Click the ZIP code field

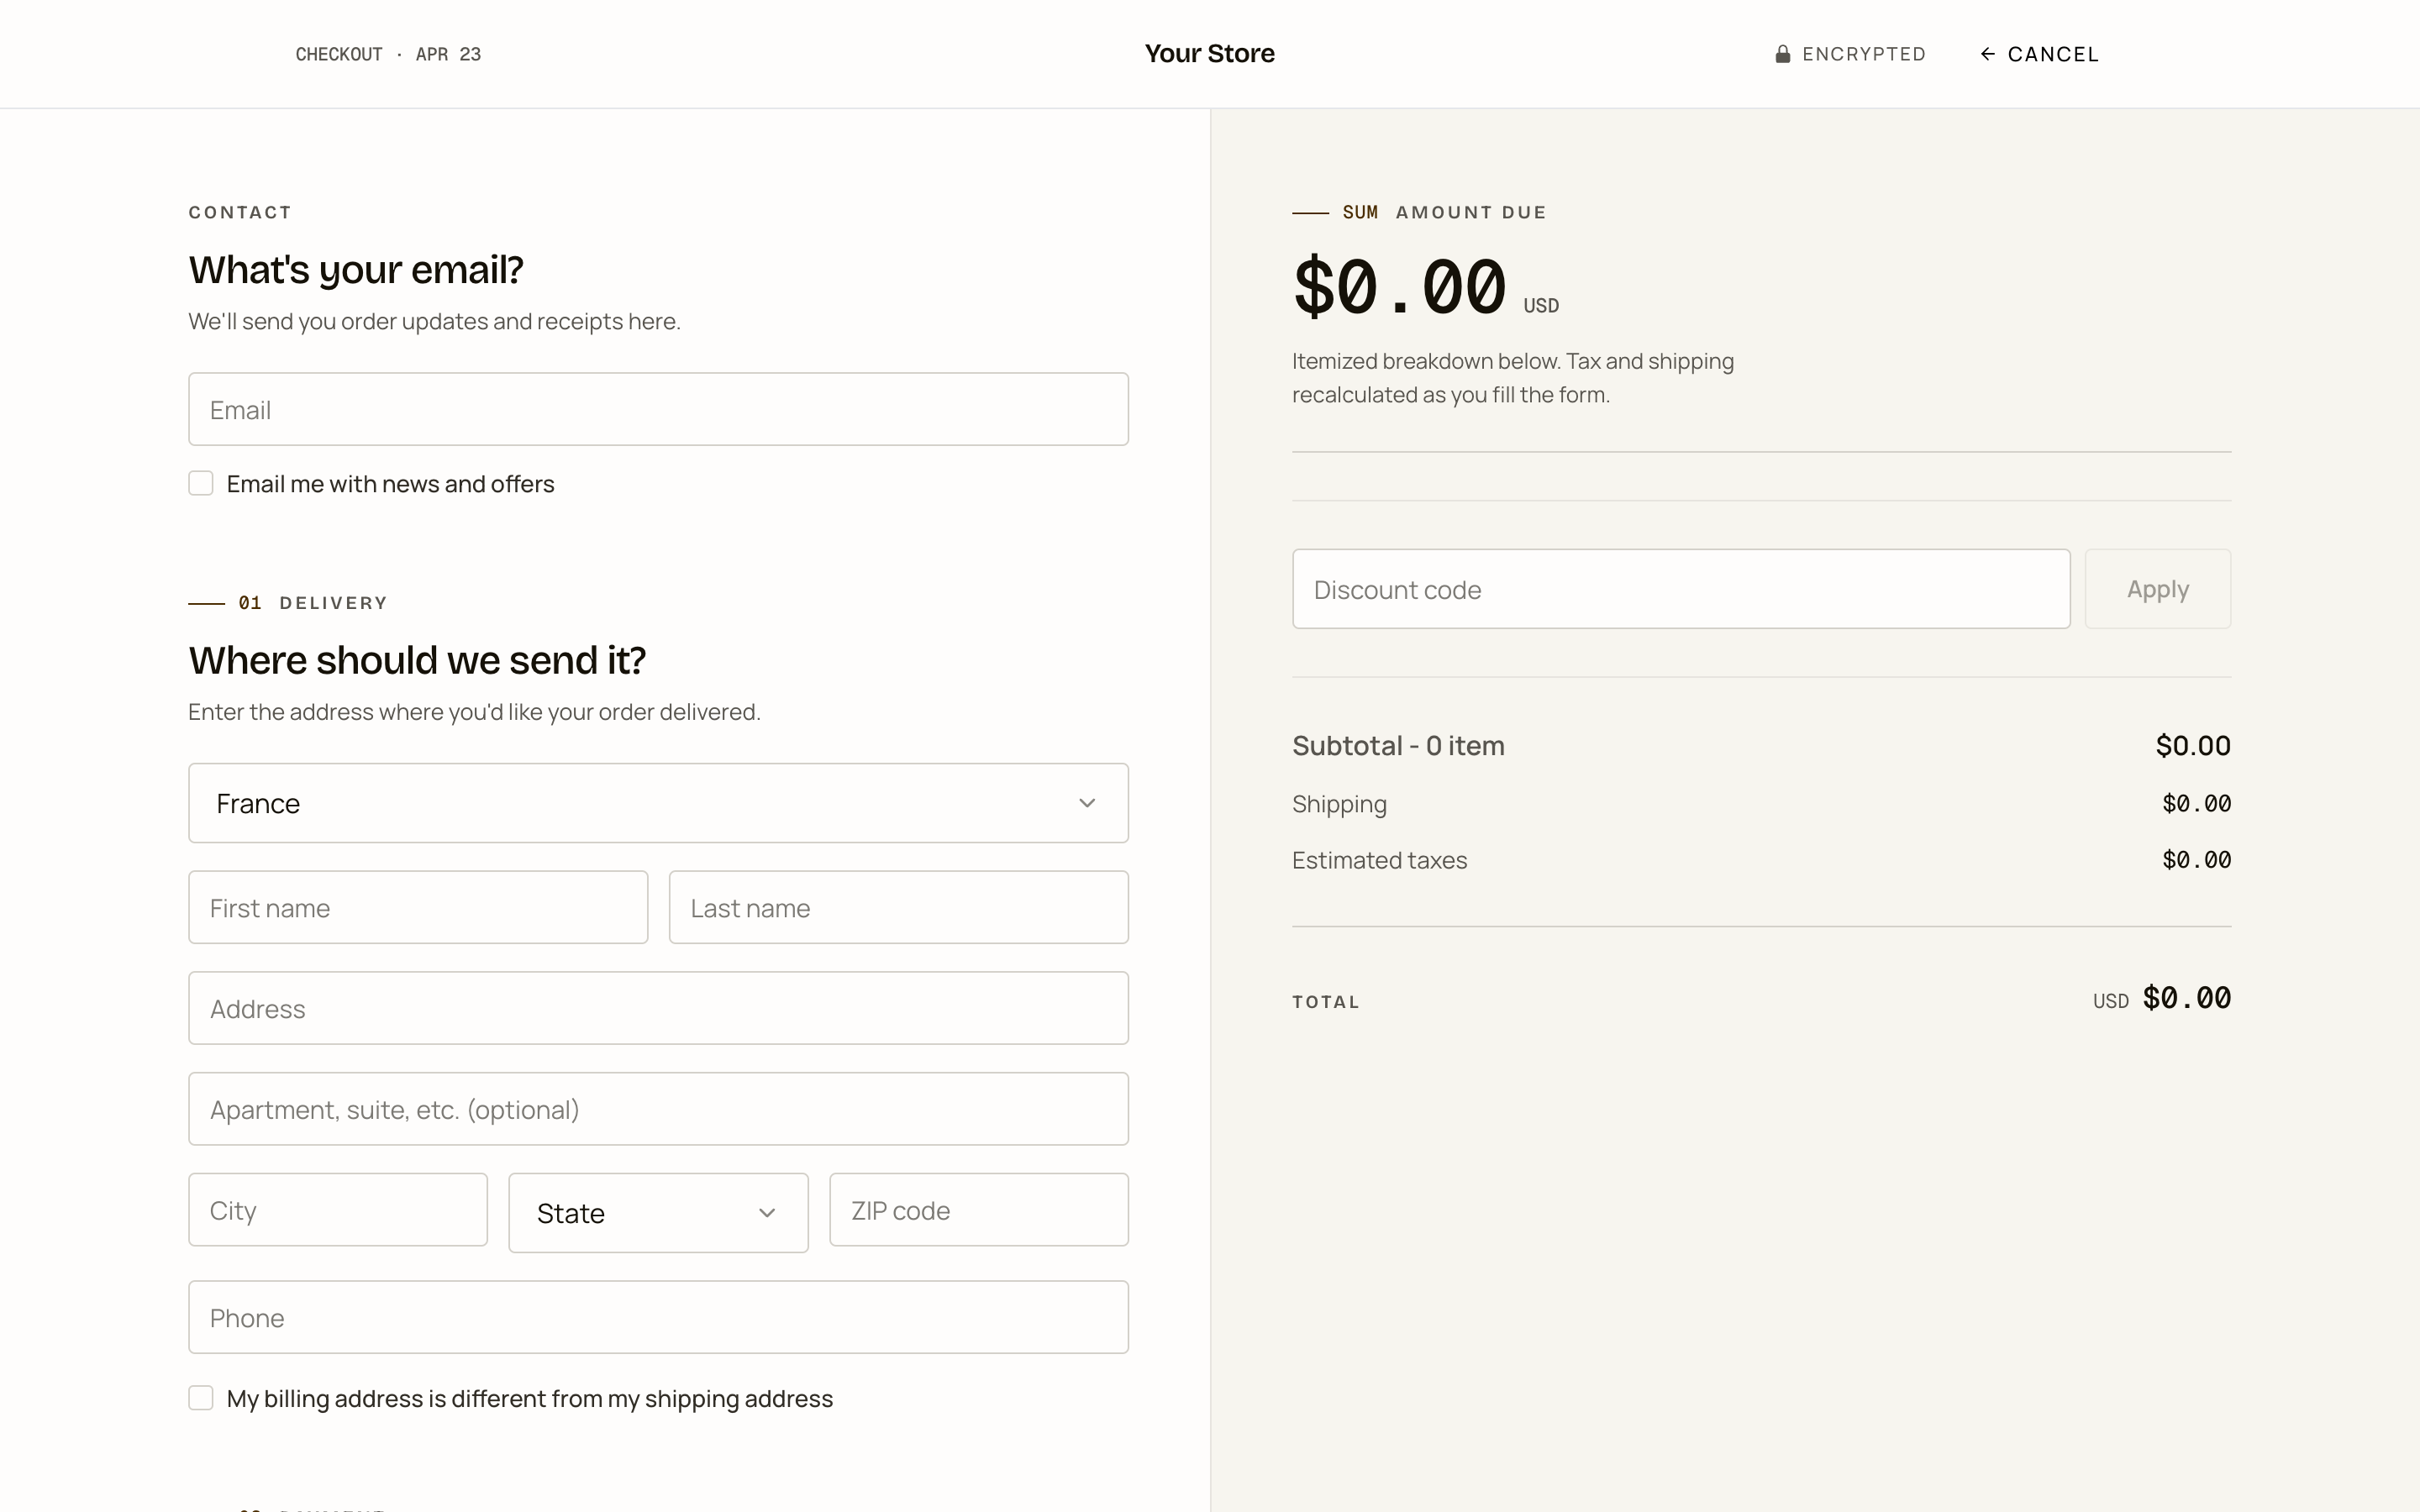978,1210
